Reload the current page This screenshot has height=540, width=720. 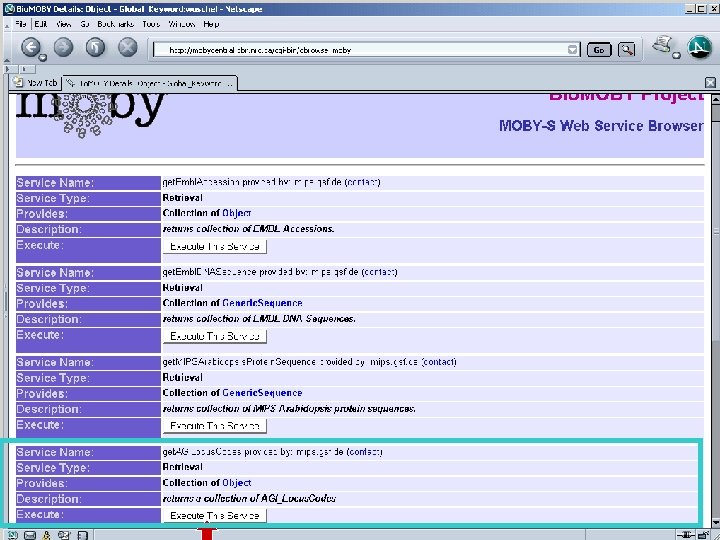point(96,47)
